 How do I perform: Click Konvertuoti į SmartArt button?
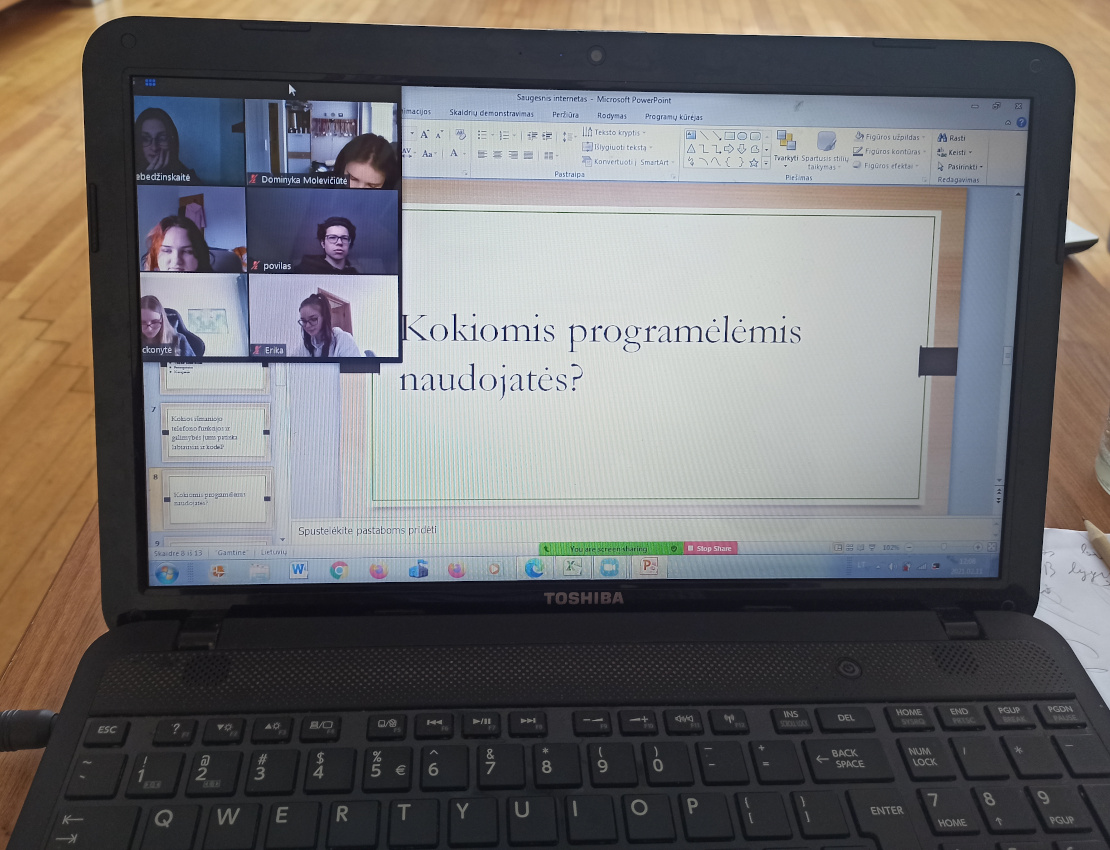627,162
